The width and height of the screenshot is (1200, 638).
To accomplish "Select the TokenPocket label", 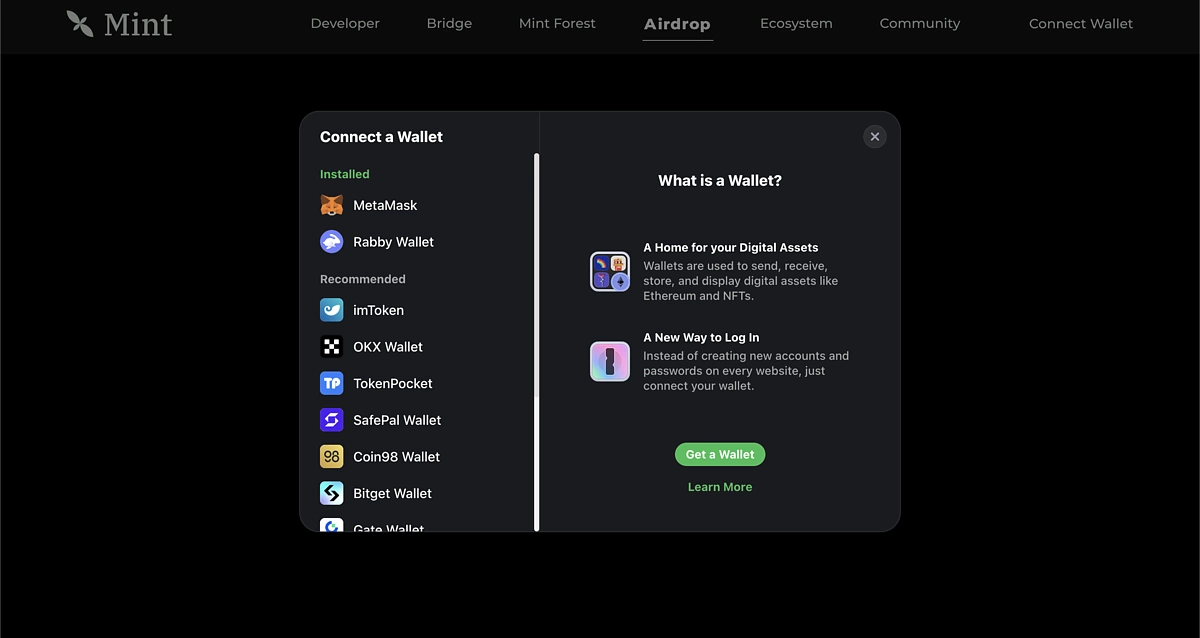I will (393, 383).
